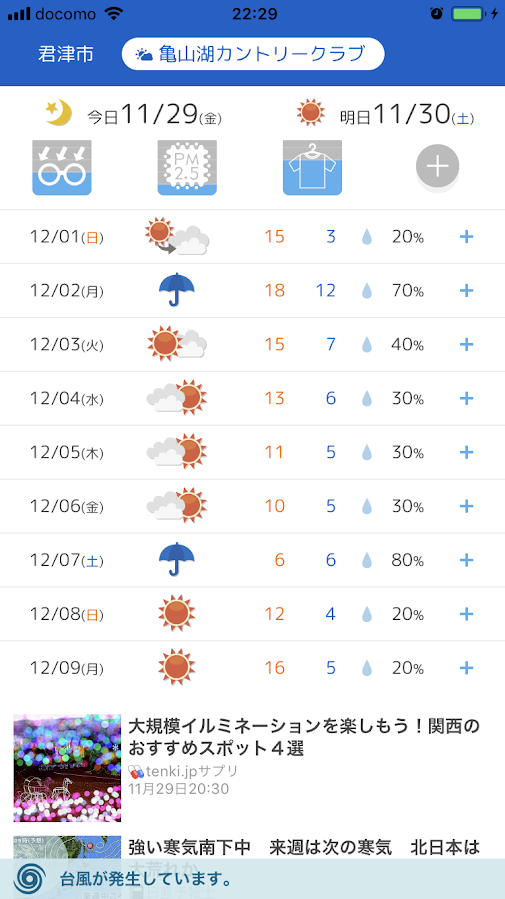Open the pollen glasses index icon
This screenshot has height=899, width=505.
(x=61, y=167)
